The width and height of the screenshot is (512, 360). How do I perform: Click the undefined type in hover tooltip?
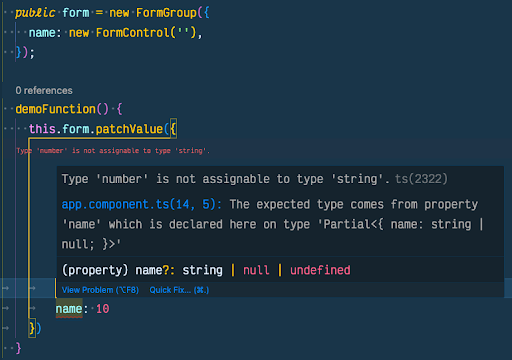(x=320, y=270)
